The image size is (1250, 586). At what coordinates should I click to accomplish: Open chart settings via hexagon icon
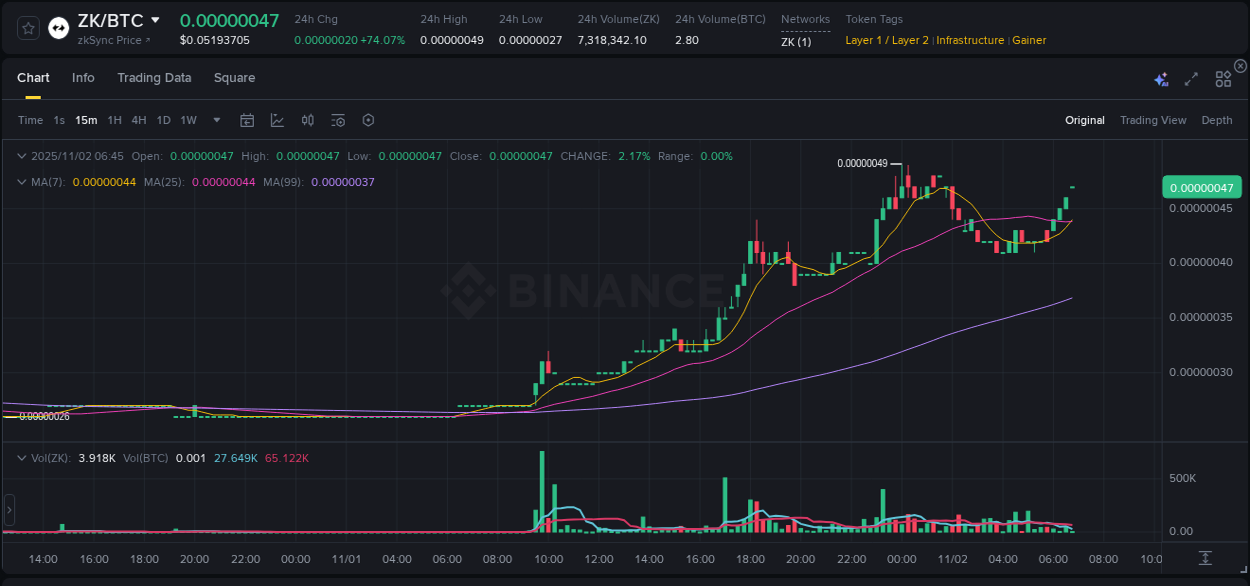click(x=368, y=120)
